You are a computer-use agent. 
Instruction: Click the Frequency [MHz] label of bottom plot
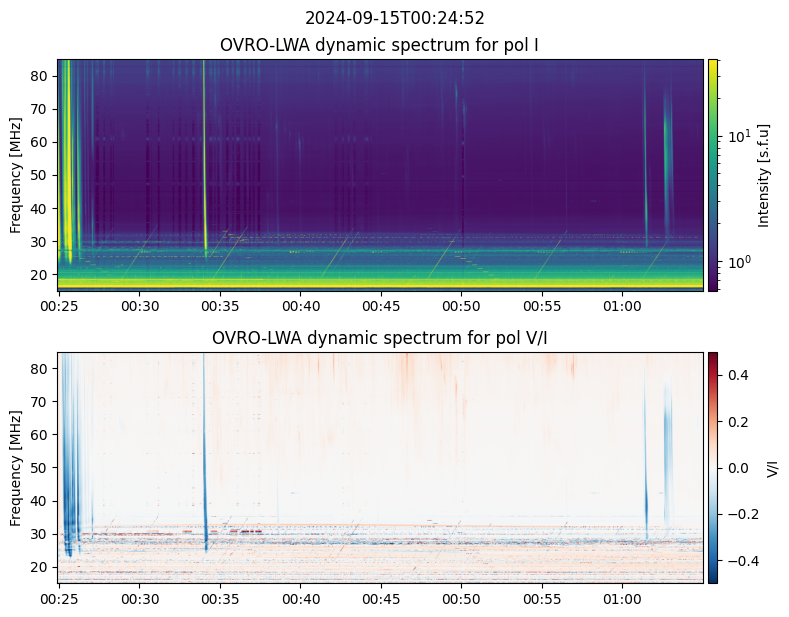[x=16, y=468]
